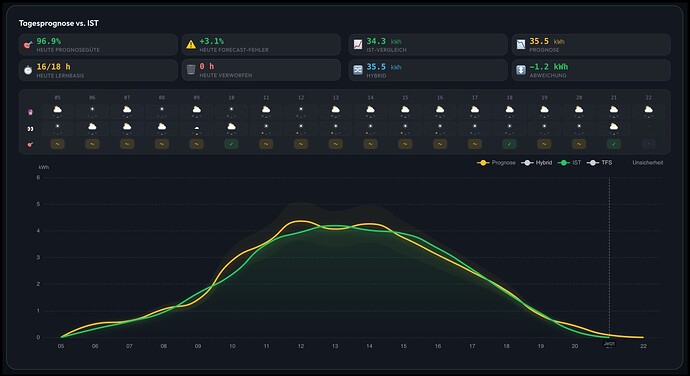
Task: Toggle the IST series in chart legend
Action: pos(569,163)
